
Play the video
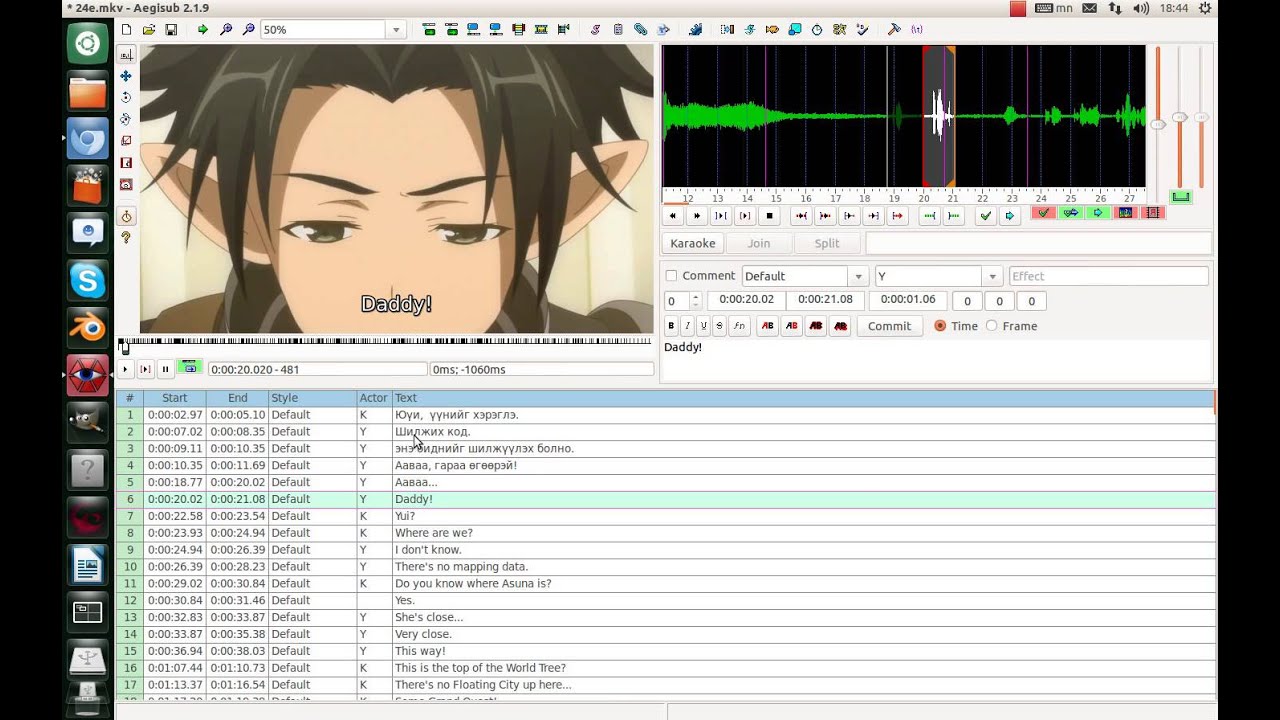[x=125, y=369]
